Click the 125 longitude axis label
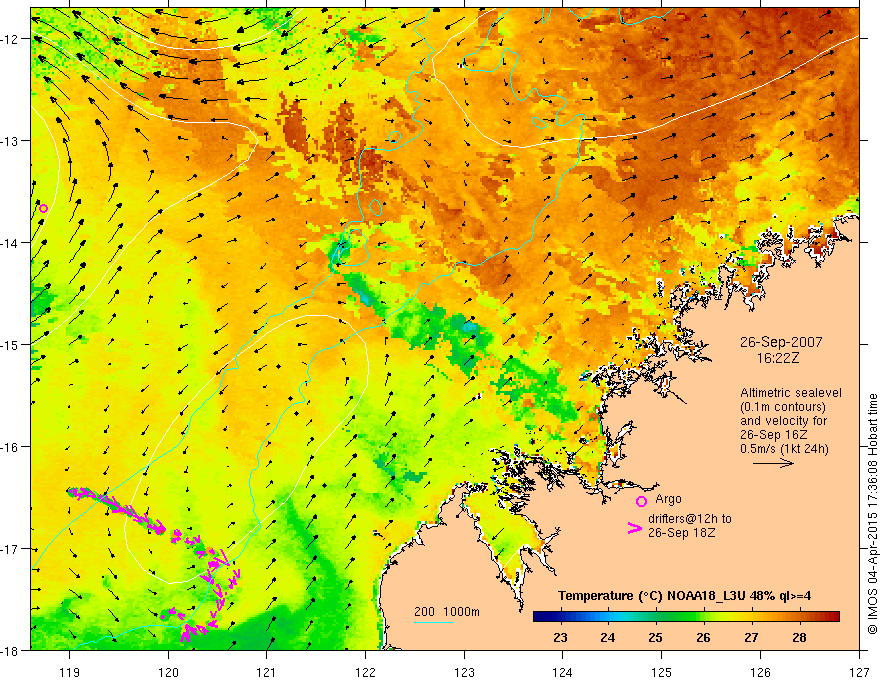Screen dimensions: 880x680 (x=662, y=672)
